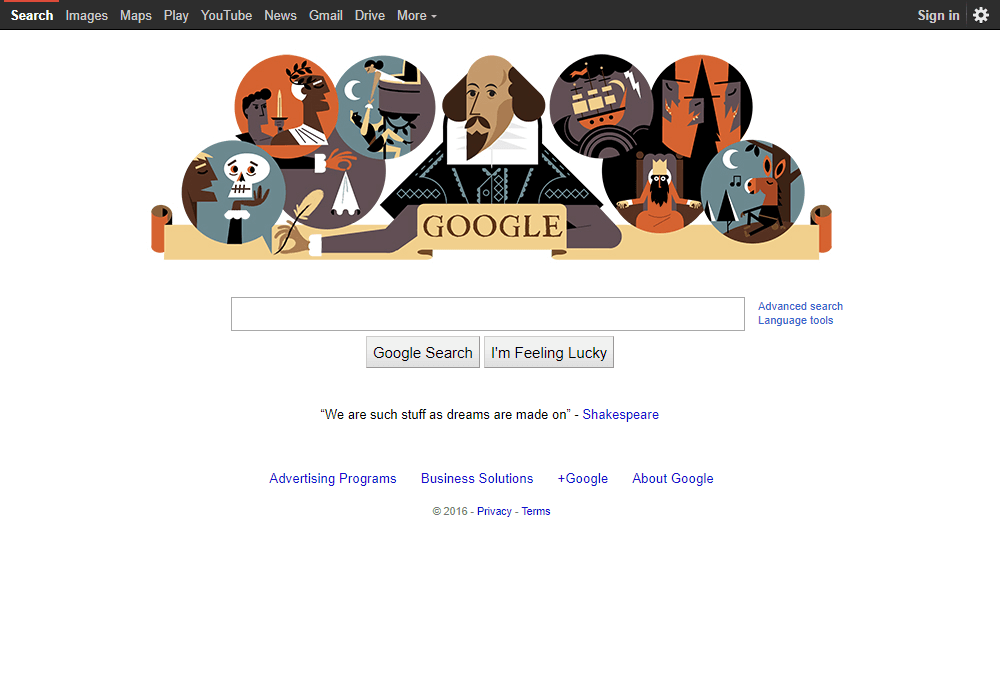Focus the search input box

[x=488, y=314]
